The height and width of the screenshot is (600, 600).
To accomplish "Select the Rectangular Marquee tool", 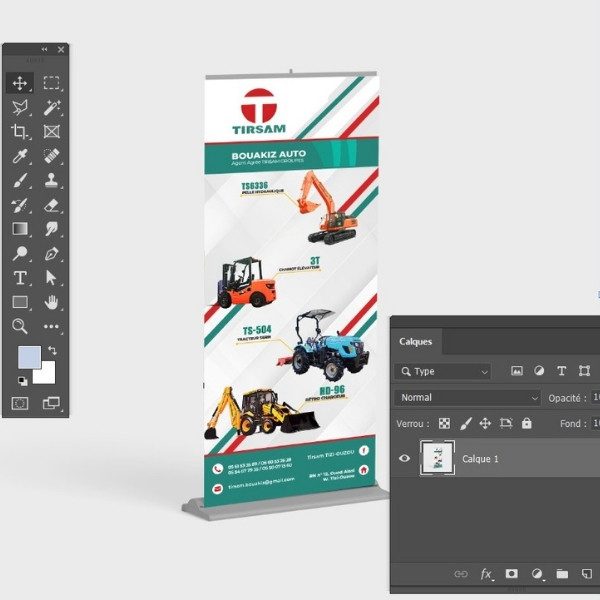I will (52, 83).
